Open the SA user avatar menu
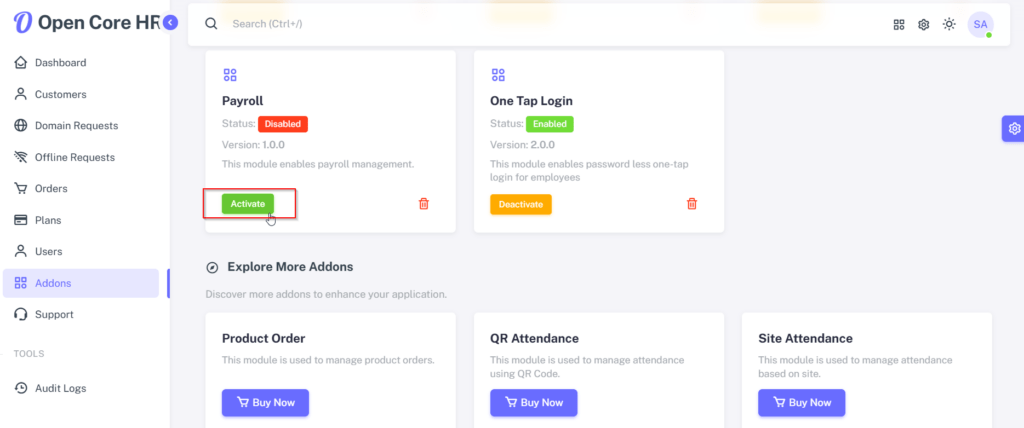Screen dimensions: 1024x428 pos(980,24)
